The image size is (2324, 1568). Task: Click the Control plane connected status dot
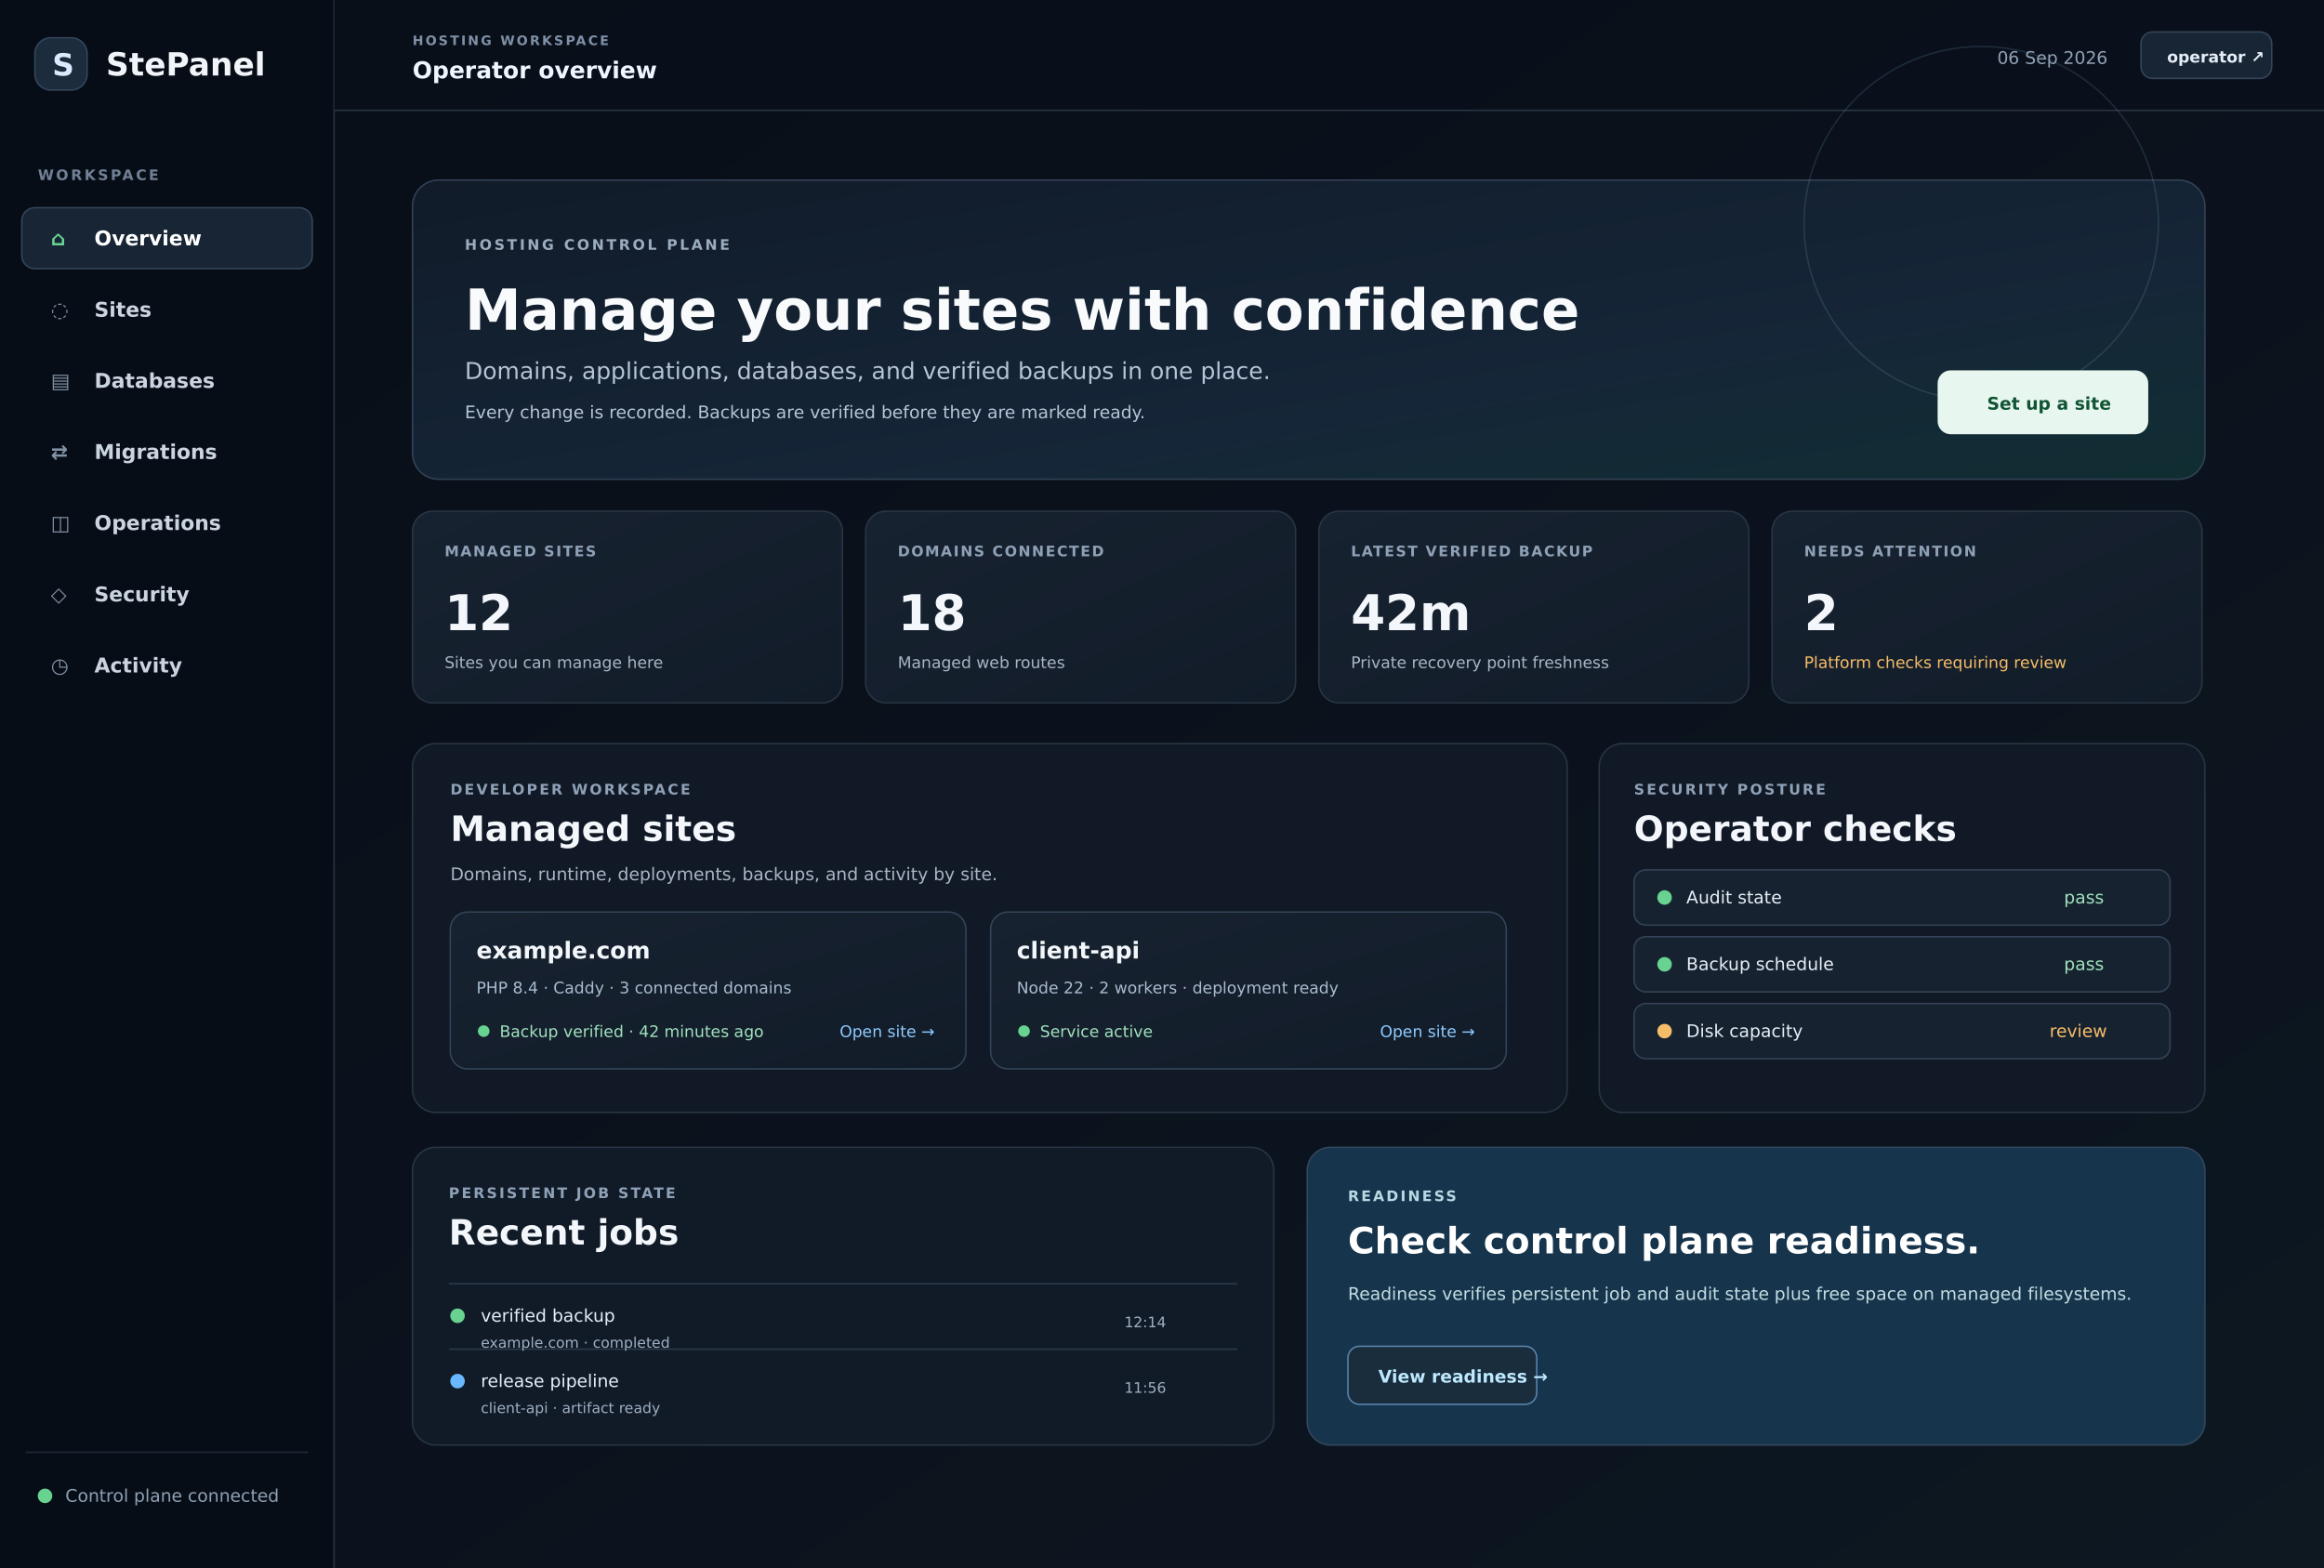(x=45, y=1496)
